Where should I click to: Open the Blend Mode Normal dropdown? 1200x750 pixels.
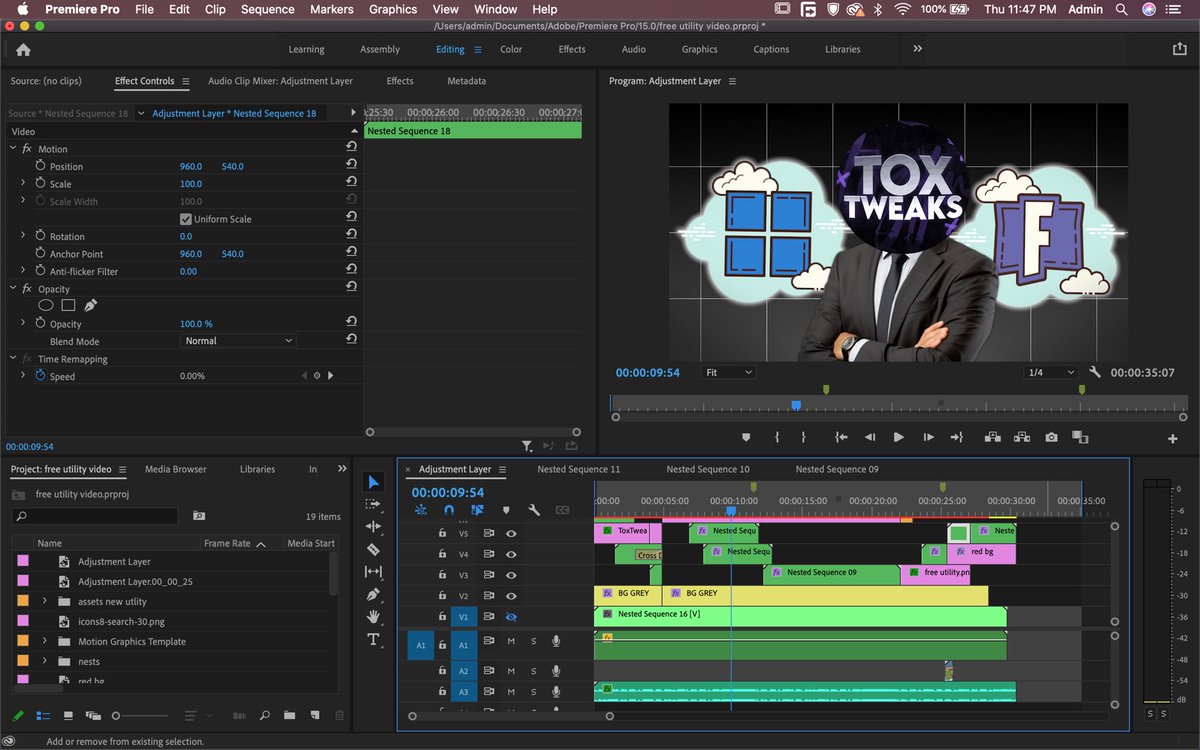pyautogui.click(x=239, y=341)
